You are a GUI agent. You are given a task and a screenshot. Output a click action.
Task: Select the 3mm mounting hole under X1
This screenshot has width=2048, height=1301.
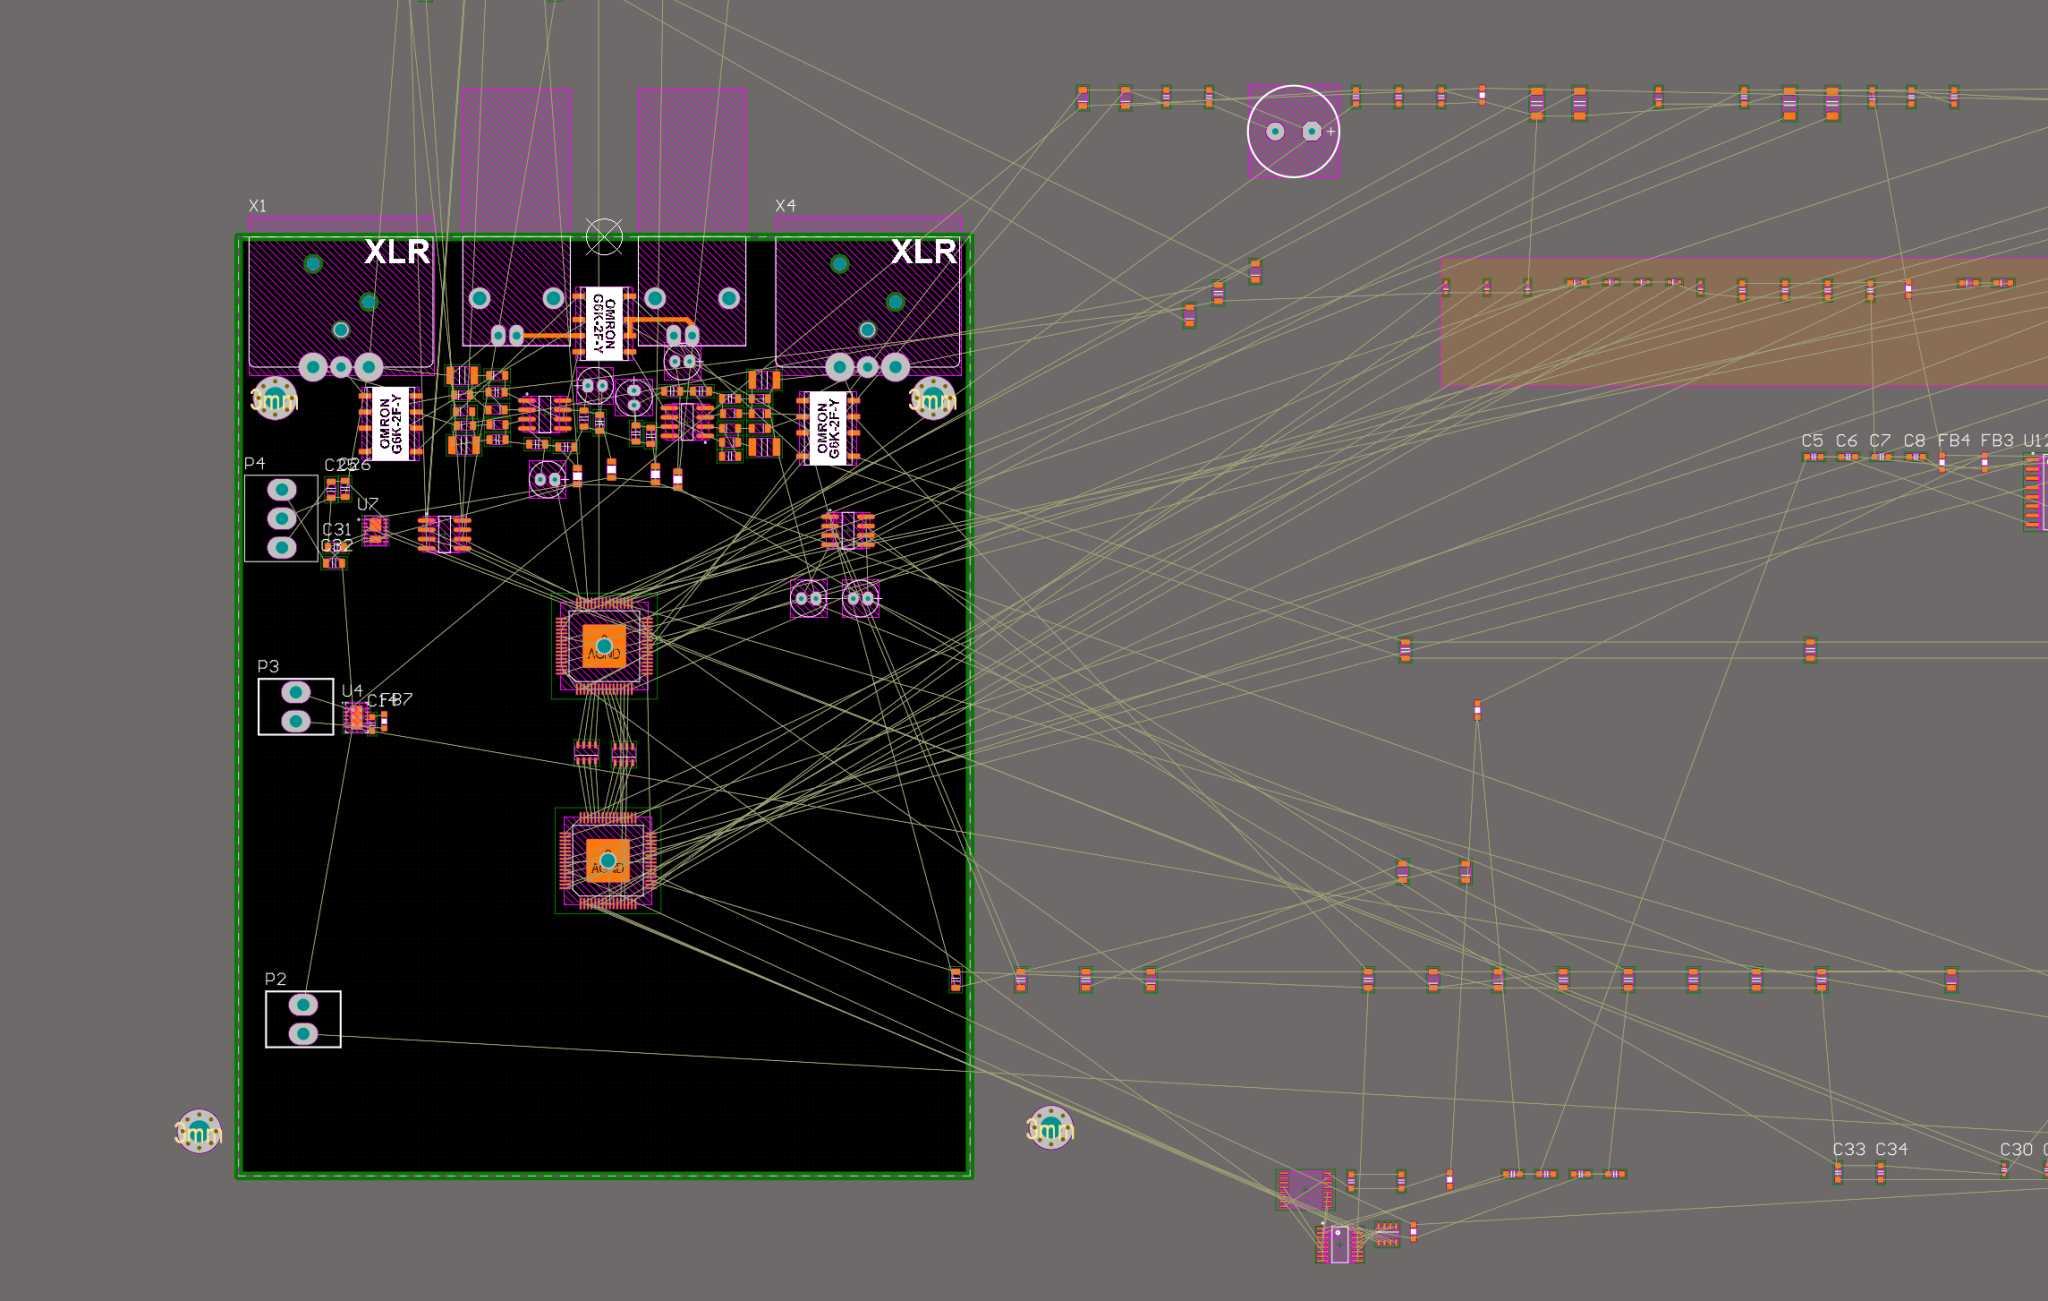[x=274, y=399]
